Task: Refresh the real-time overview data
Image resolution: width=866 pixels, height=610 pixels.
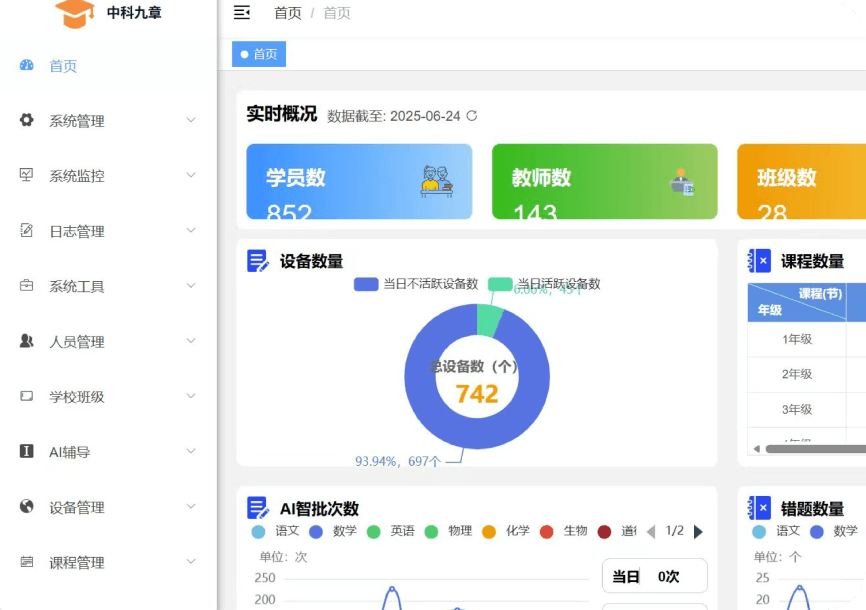Action: [472, 116]
